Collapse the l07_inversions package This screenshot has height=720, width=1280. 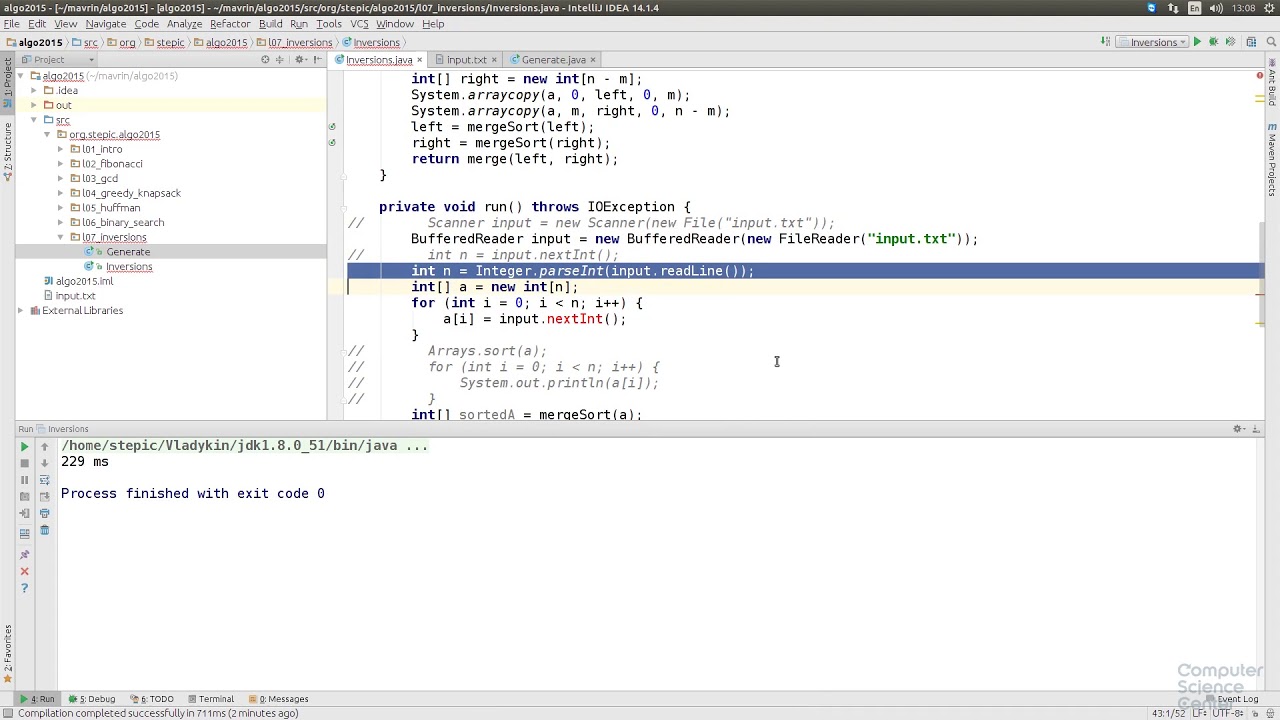(x=60, y=237)
